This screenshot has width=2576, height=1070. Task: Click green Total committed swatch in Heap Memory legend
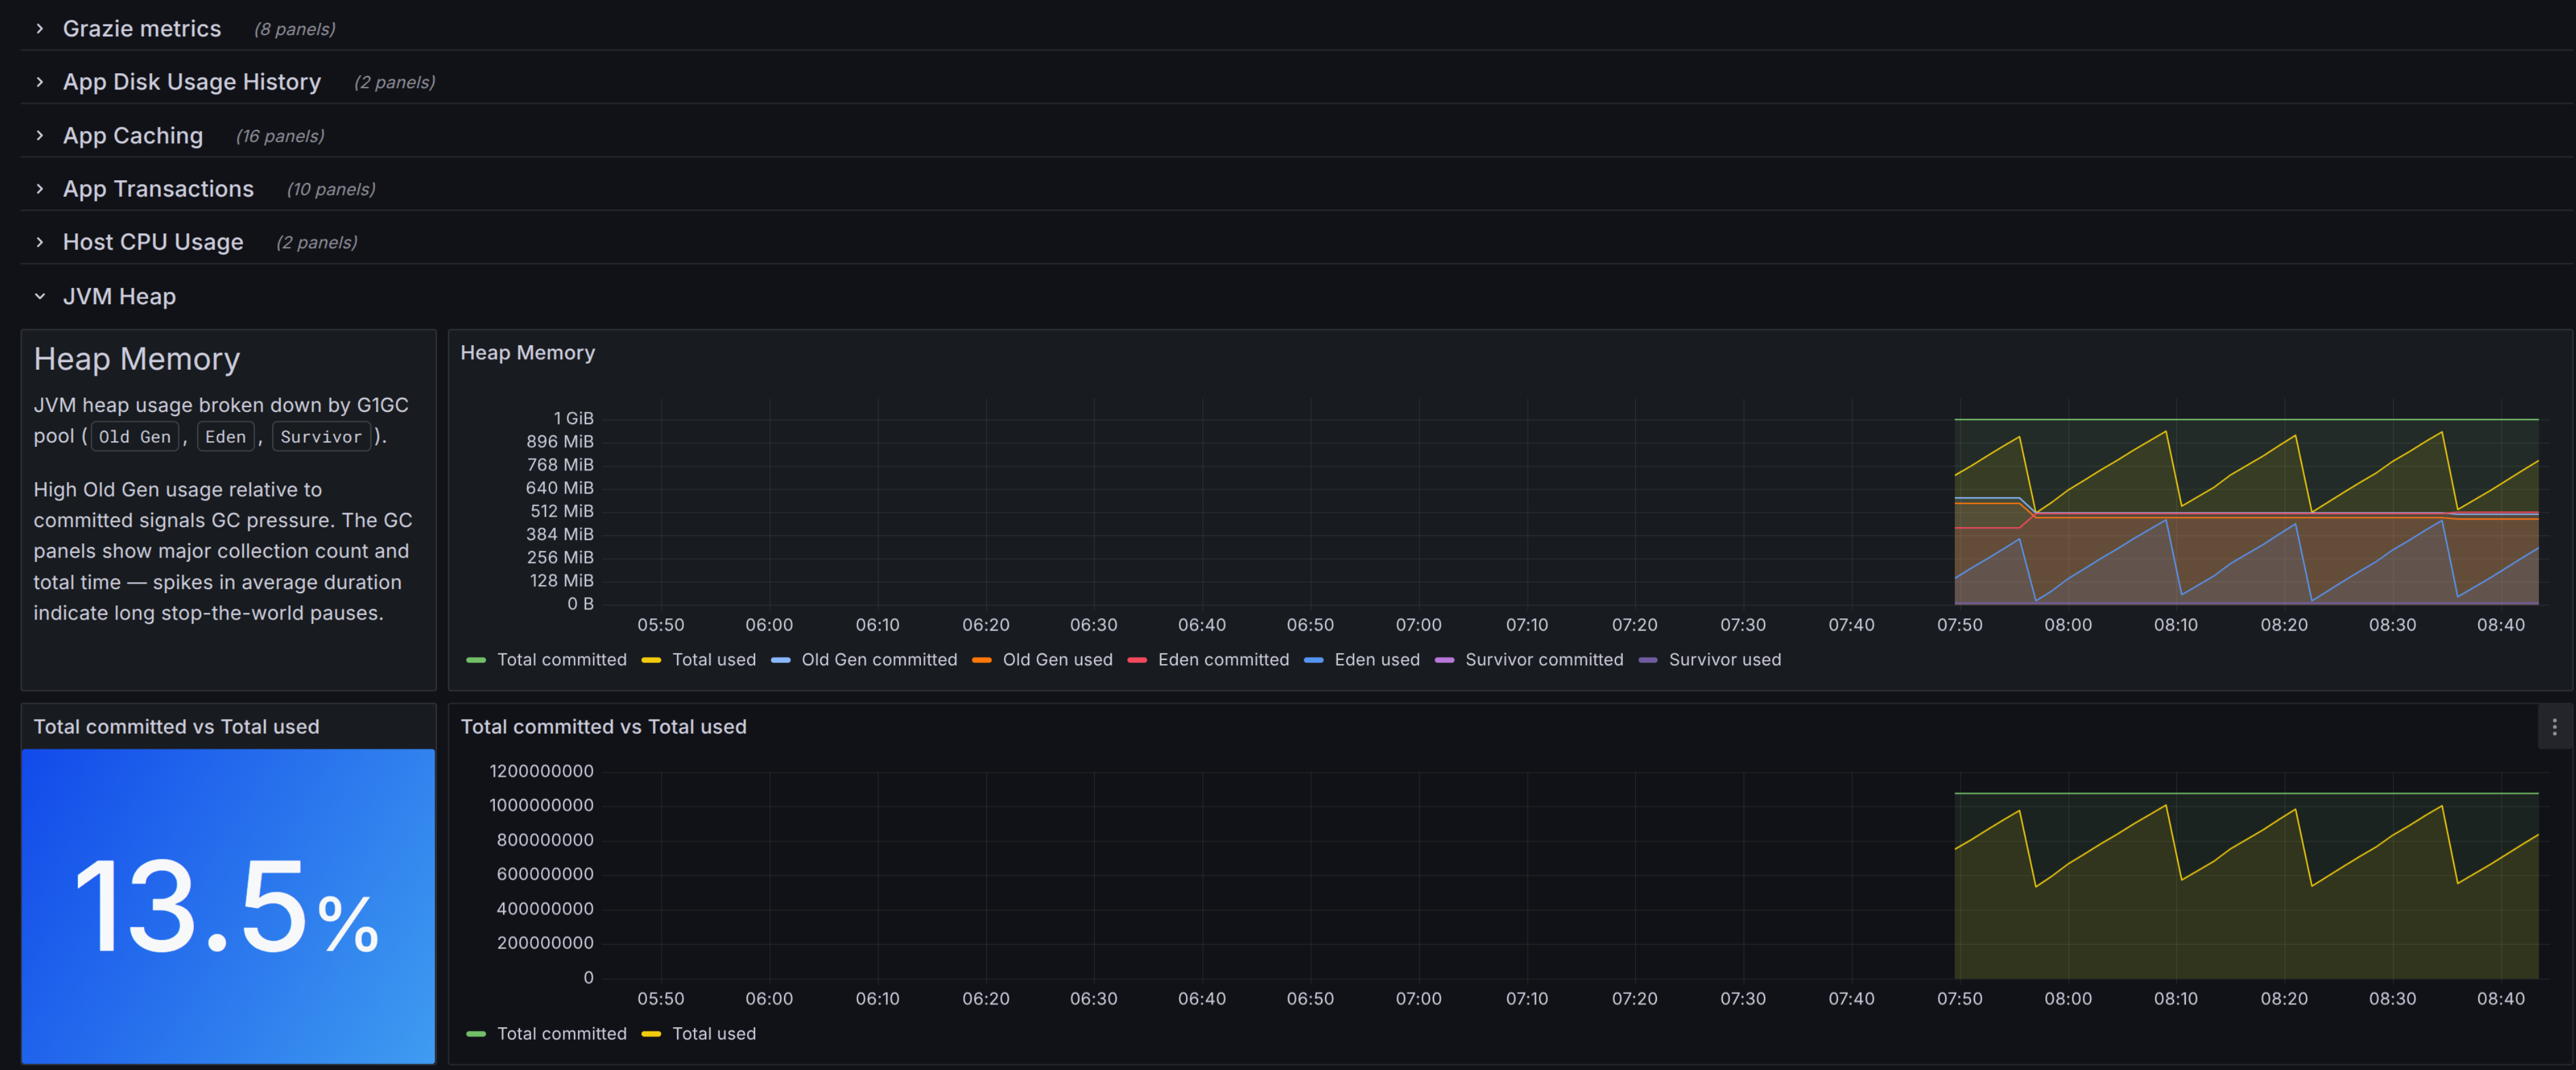476,660
